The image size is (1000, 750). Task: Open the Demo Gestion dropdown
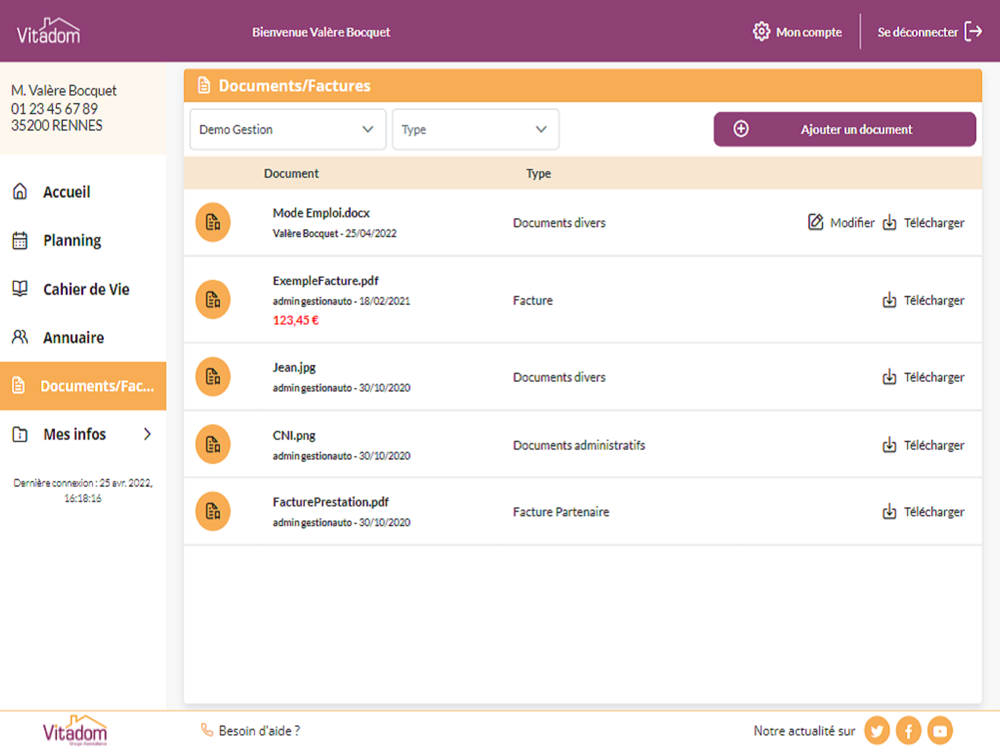point(287,129)
